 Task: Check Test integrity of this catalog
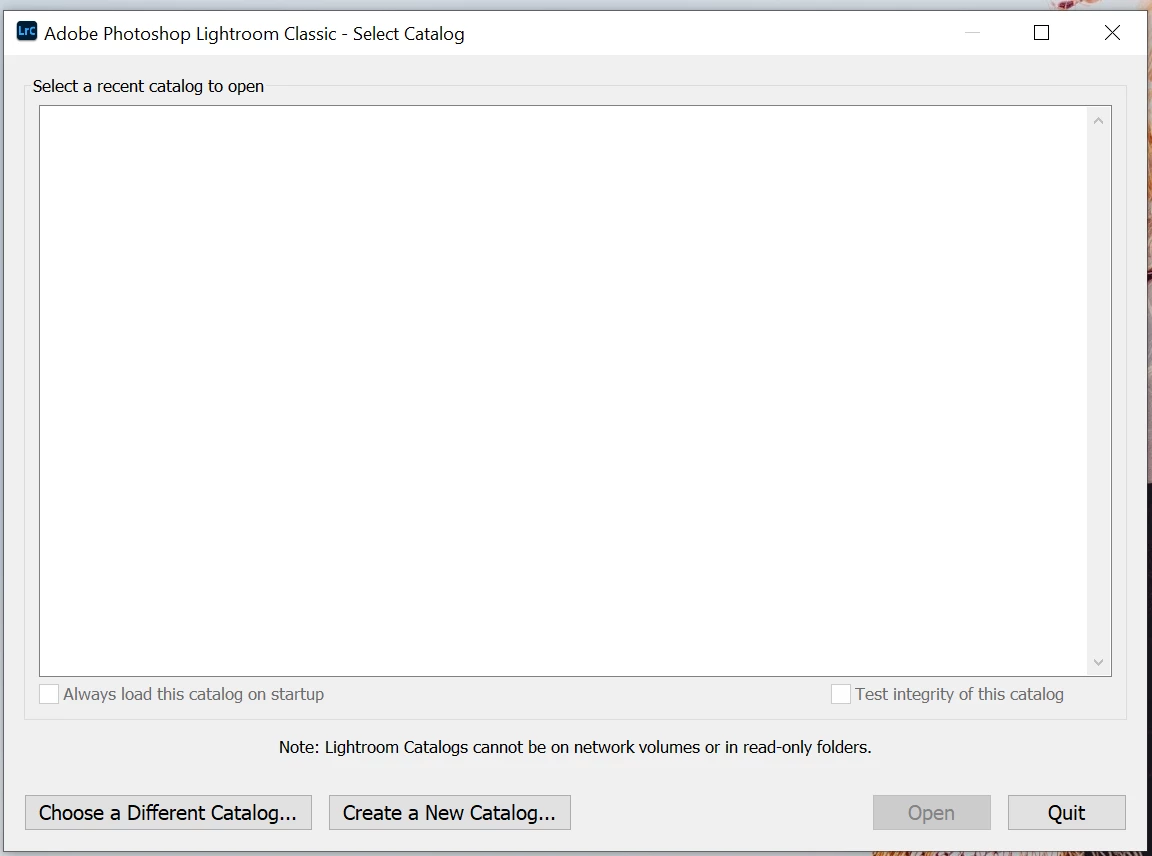pyautogui.click(x=840, y=694)
